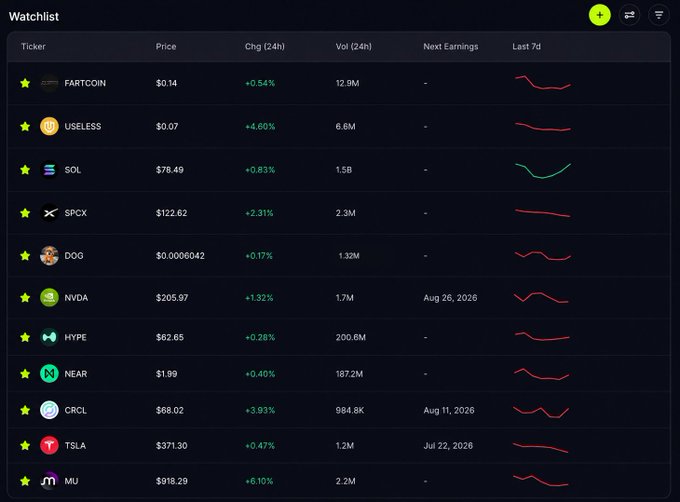This screenshot has width=680, height=502.
Task: Select the SOL ticker name
Action: pos(73,170)
